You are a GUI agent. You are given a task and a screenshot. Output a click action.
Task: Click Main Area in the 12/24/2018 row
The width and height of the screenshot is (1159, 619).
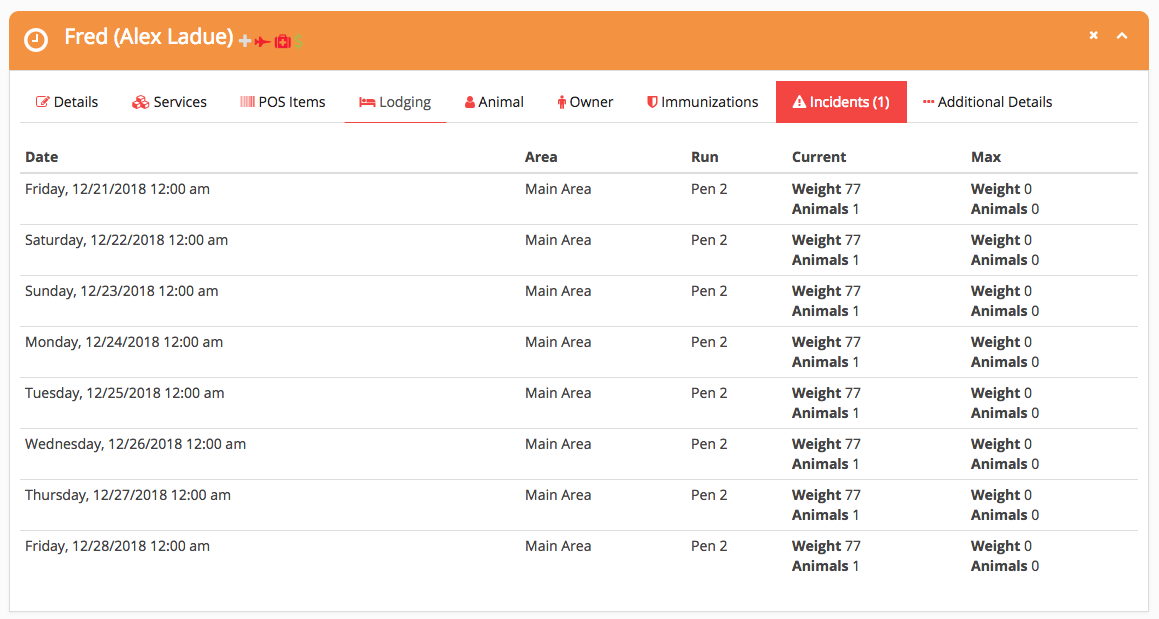[558, 342]
